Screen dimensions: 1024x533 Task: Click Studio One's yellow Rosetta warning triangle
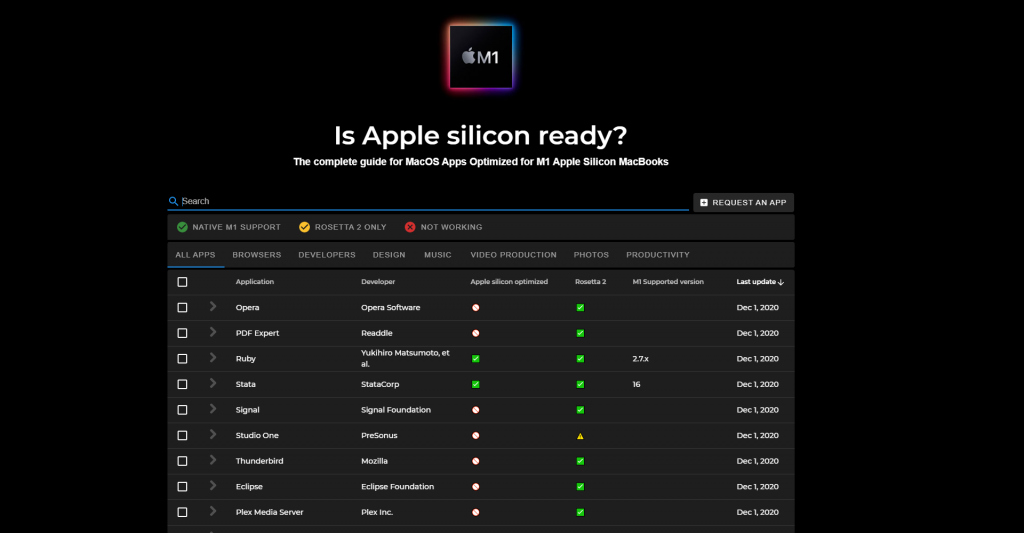tap(580, 436)
